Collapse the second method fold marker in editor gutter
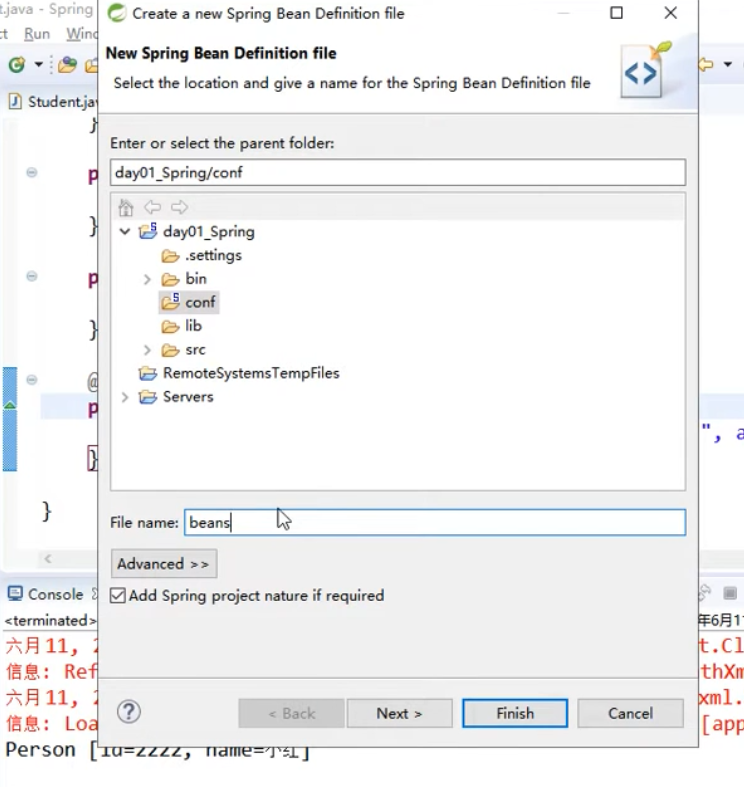744x787 pixels. coord(32,276)
